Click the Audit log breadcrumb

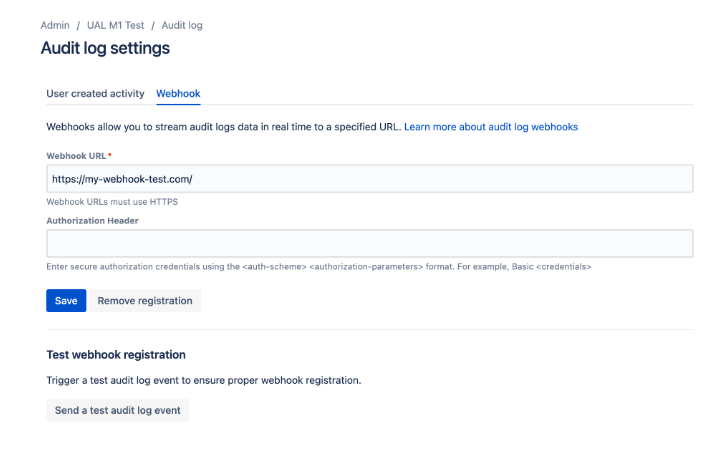[182, 25]
